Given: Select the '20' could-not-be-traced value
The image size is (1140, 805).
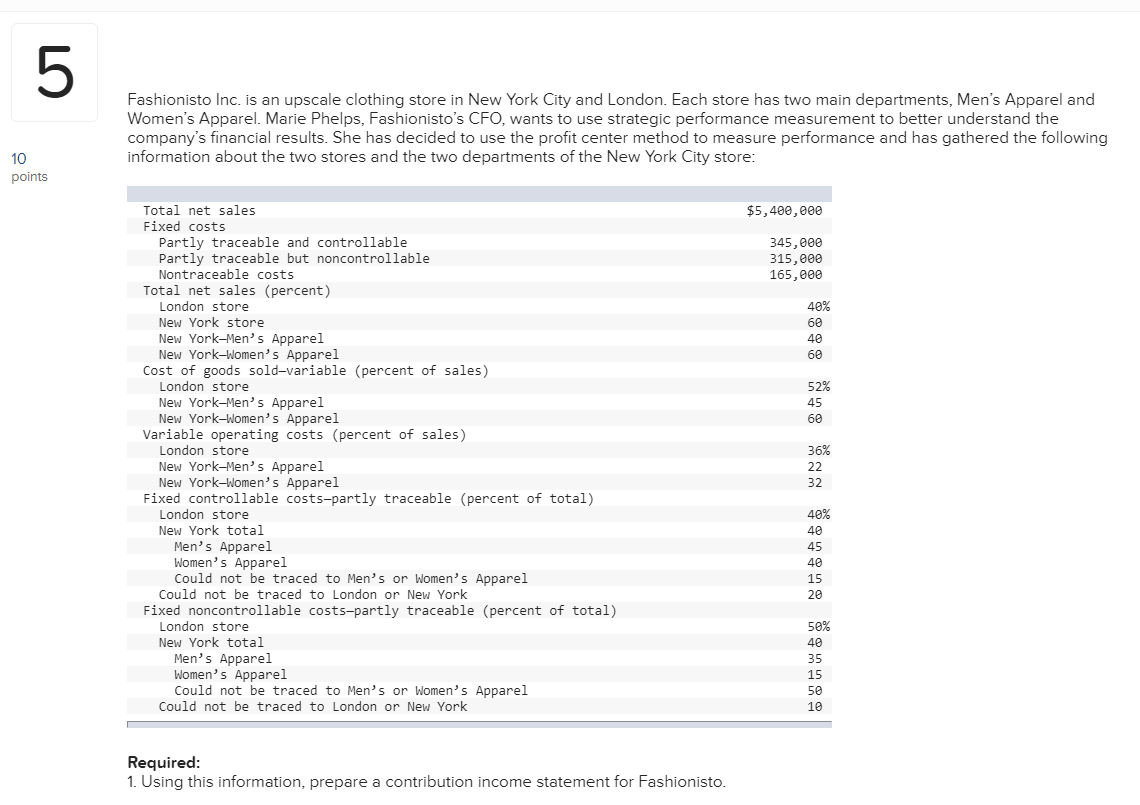Looking at the screenshot, I should (x=815, y=595).
